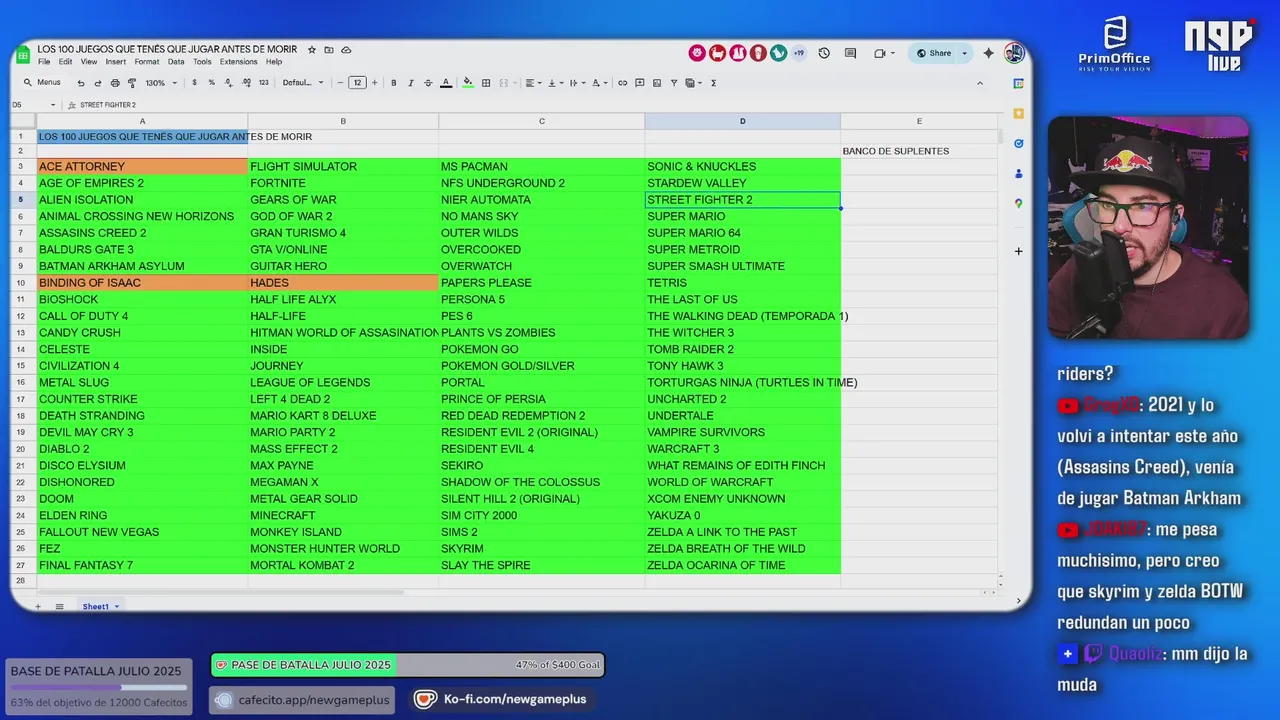The image size is (1280, 720).
Task: Print the spreadsheet using the printer icon
Action: pyautogui.click(x=115, y=83)
